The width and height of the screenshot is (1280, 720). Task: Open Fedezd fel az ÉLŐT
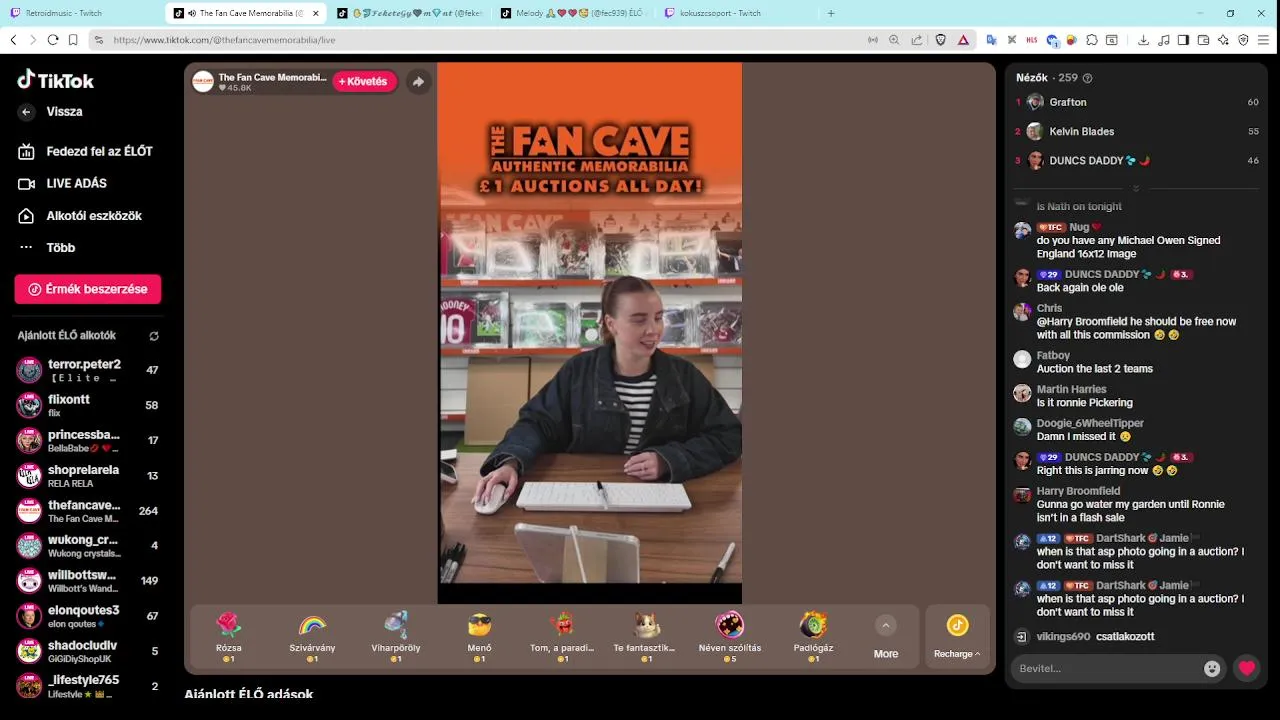(85, 151)
